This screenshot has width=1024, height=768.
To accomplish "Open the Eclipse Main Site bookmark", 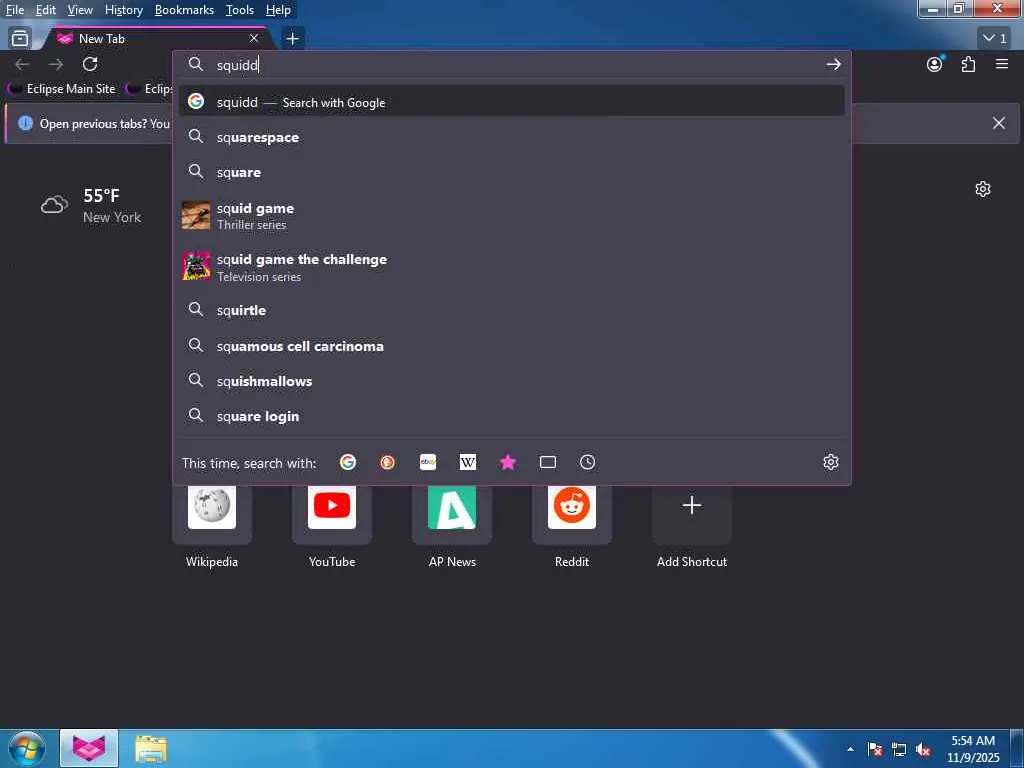I will click(x=62, y=89).
